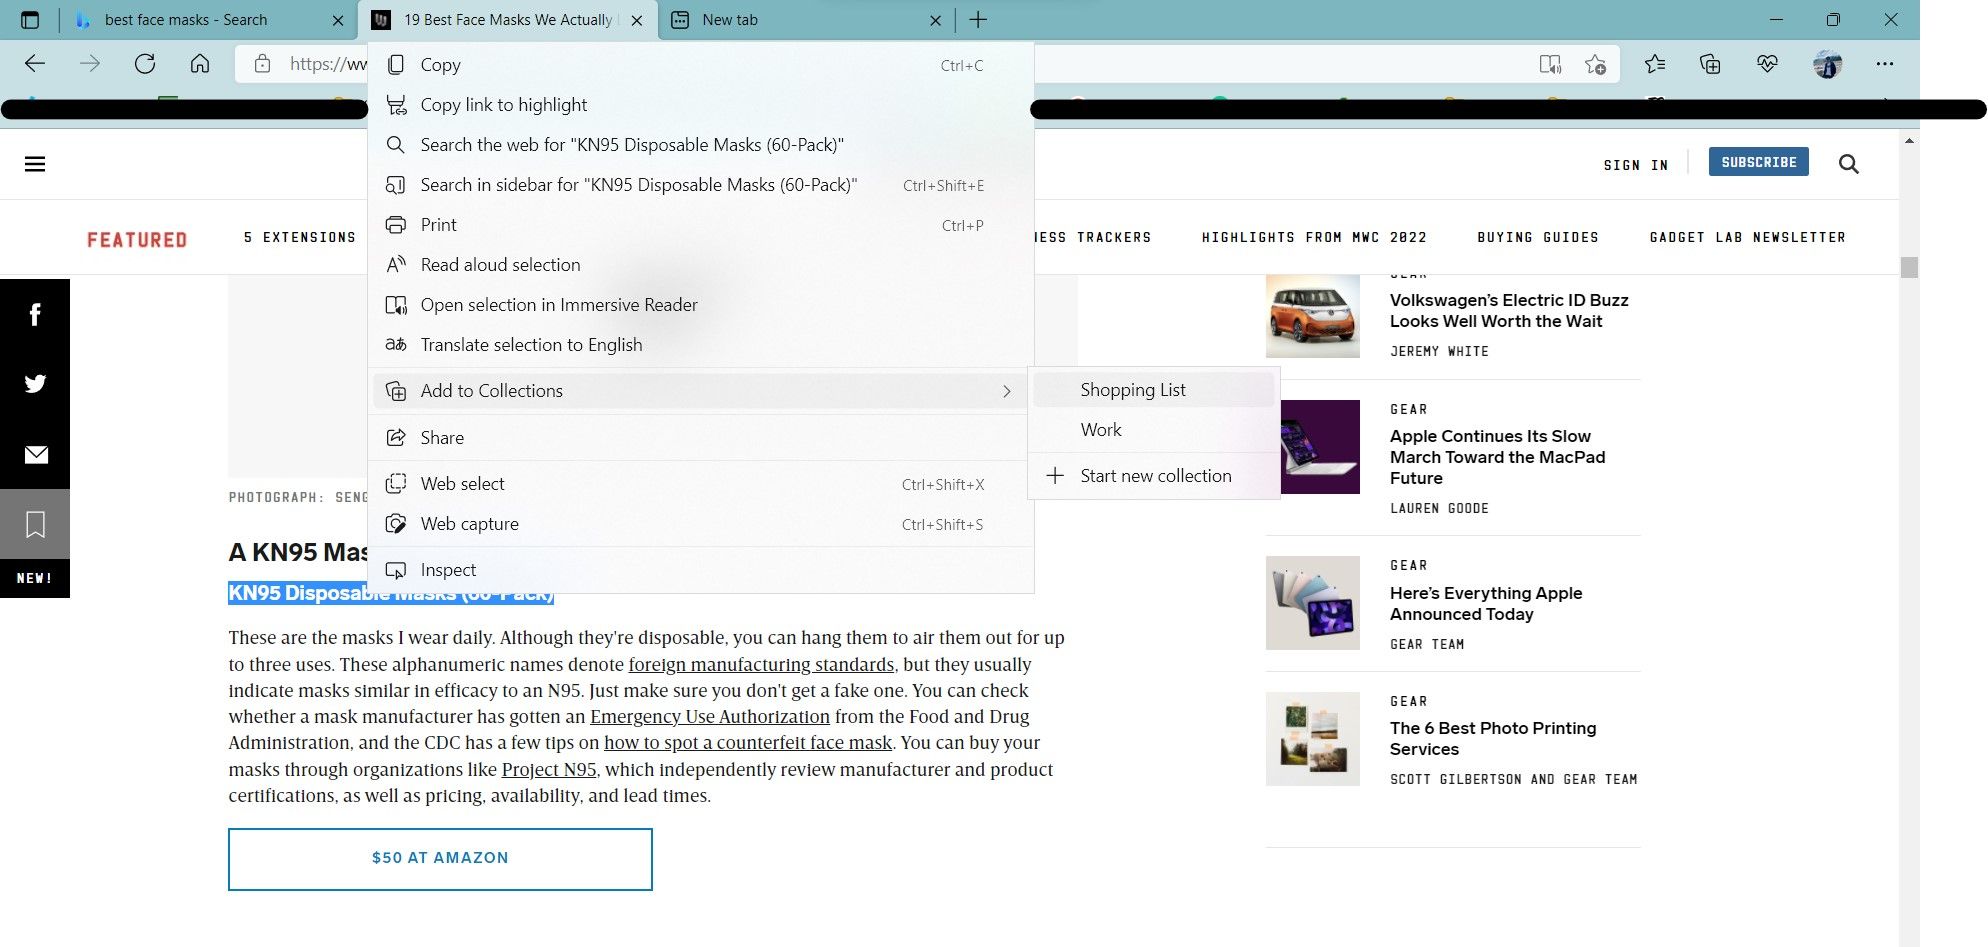Close the best face masks Search tab
This screenshot has height=947, width=1988.
tap(338, 20)
